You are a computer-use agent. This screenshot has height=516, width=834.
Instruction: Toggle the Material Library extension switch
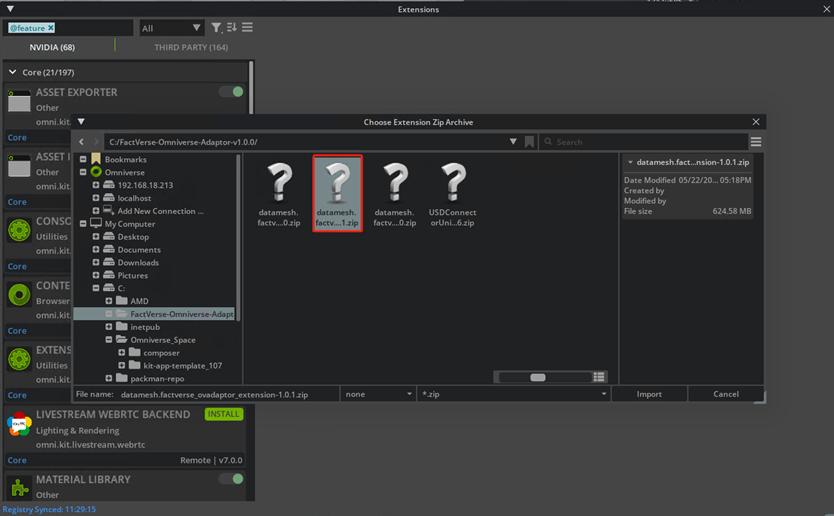coord(231,479)
